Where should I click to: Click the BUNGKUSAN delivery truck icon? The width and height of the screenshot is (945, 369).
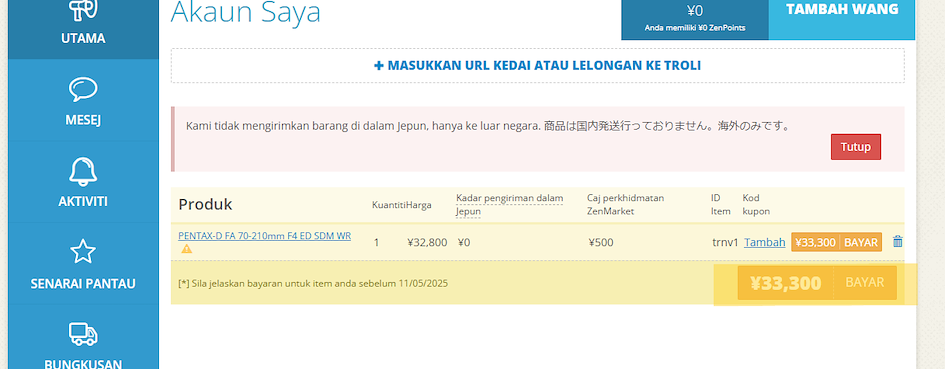83,334
